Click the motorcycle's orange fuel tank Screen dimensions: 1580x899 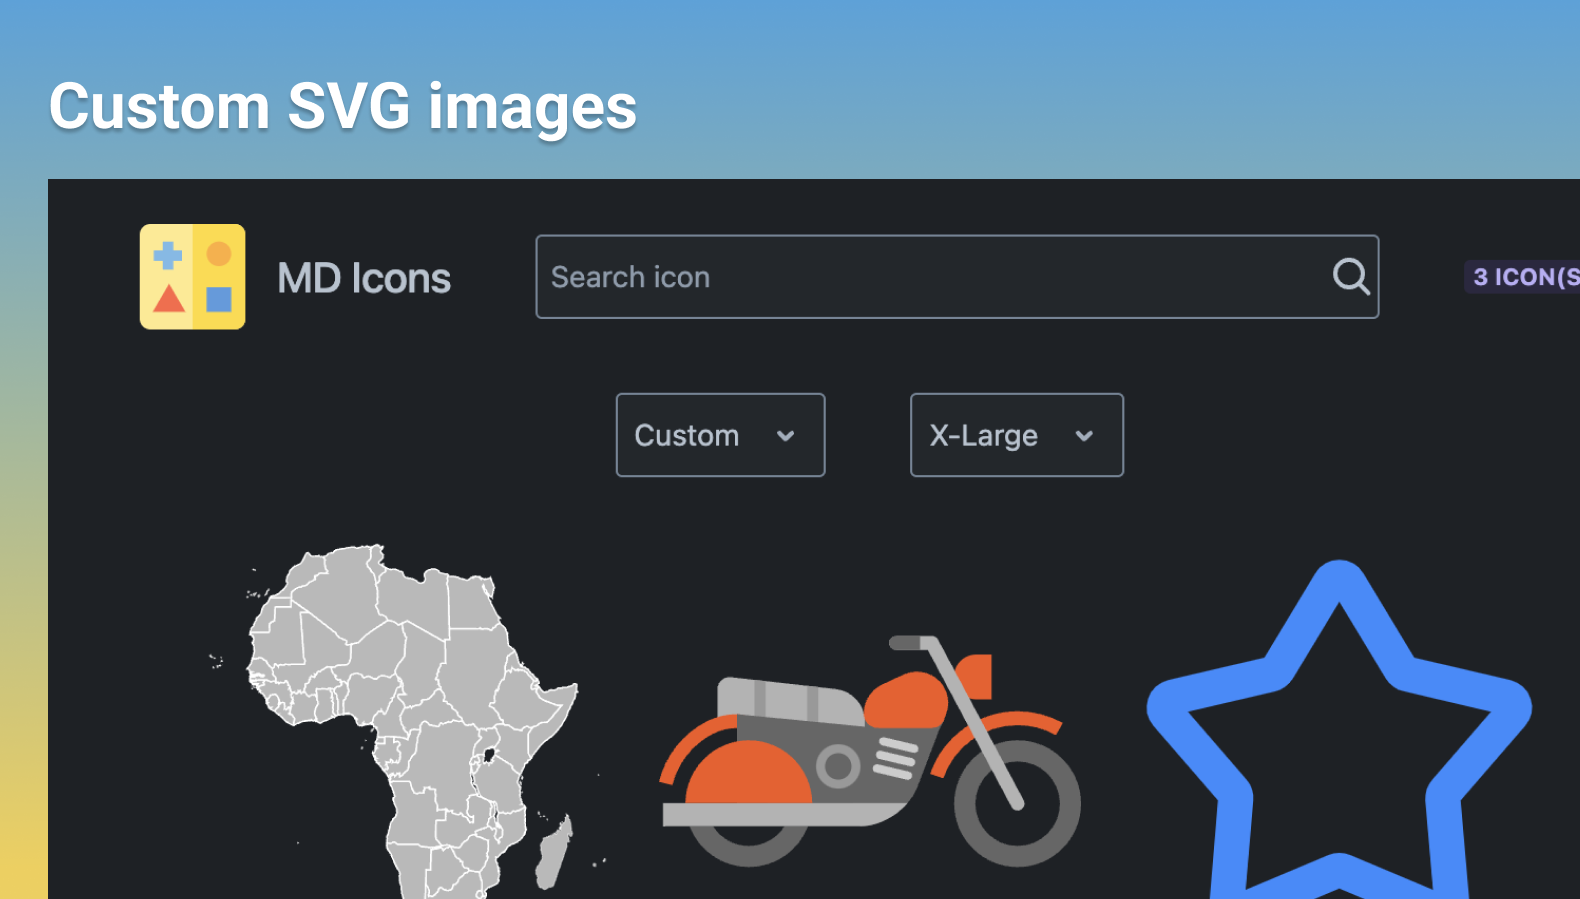906,700
